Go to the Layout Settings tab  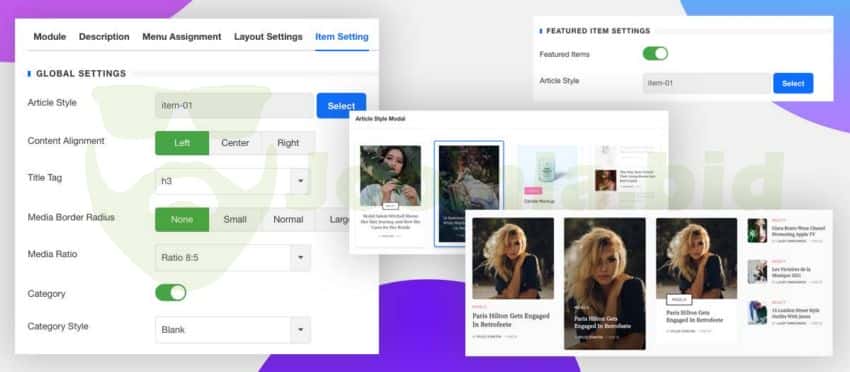[x=268, y=37]
